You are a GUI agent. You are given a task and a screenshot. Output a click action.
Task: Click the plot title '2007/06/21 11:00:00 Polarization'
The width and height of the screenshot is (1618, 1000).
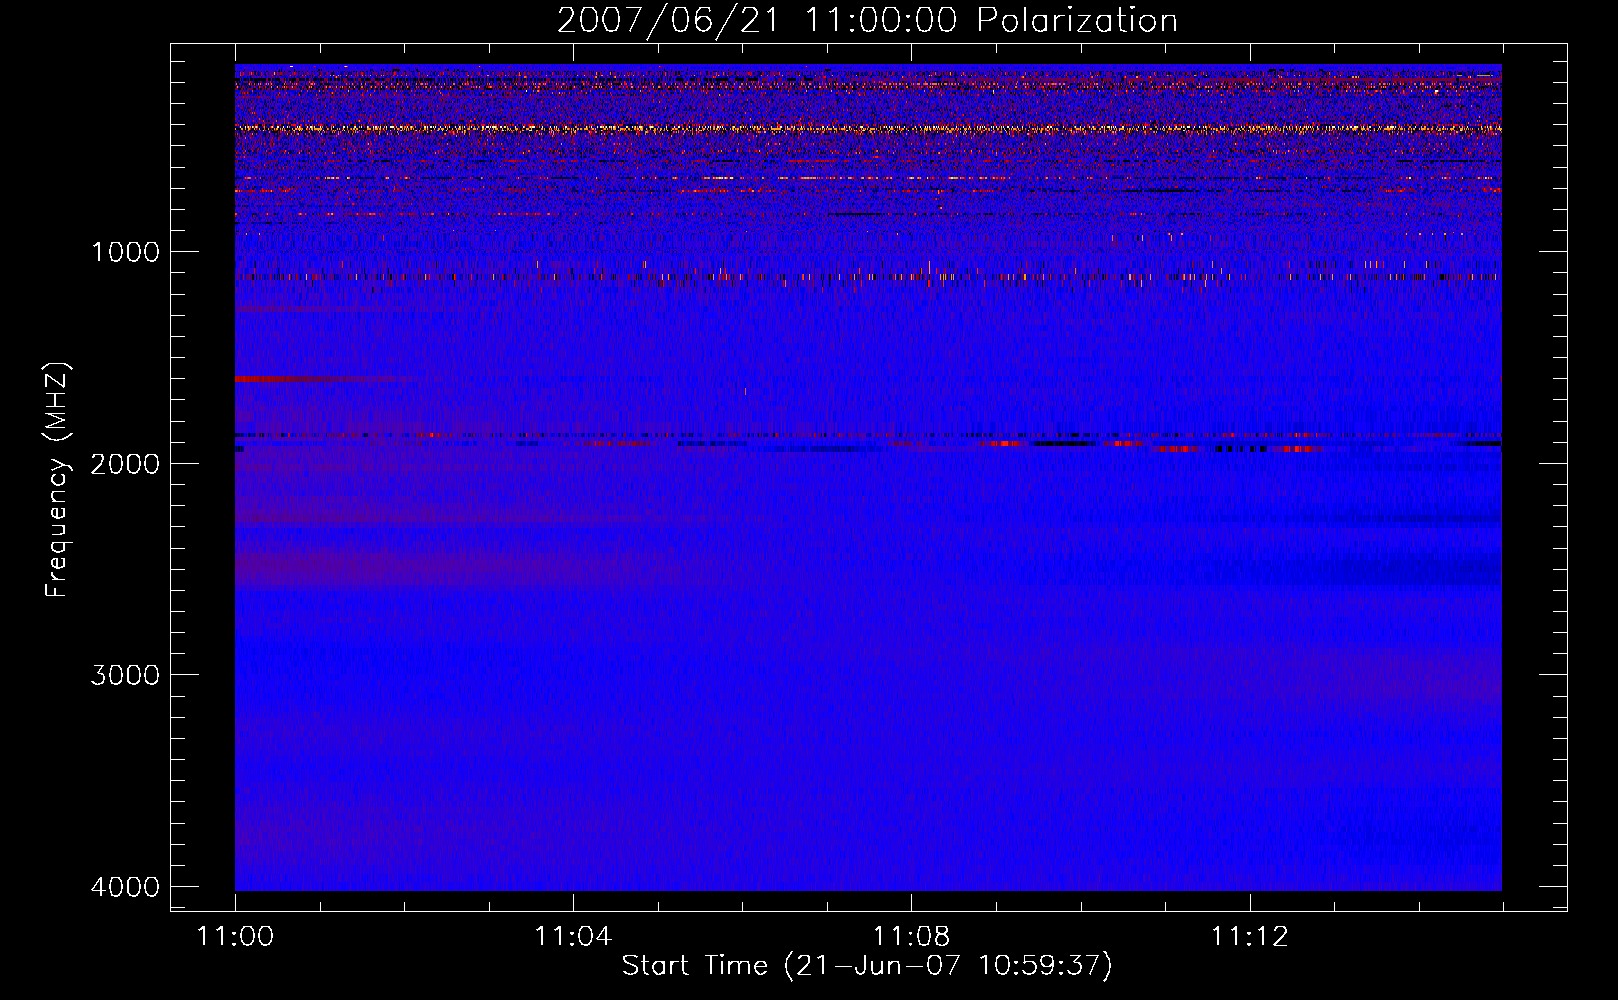pyautogui.click(x=867, y=21)
